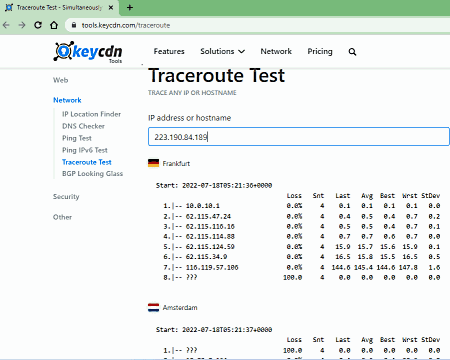Select Network sidebar section
Viewport: 450px width, 360px height.
67,100
